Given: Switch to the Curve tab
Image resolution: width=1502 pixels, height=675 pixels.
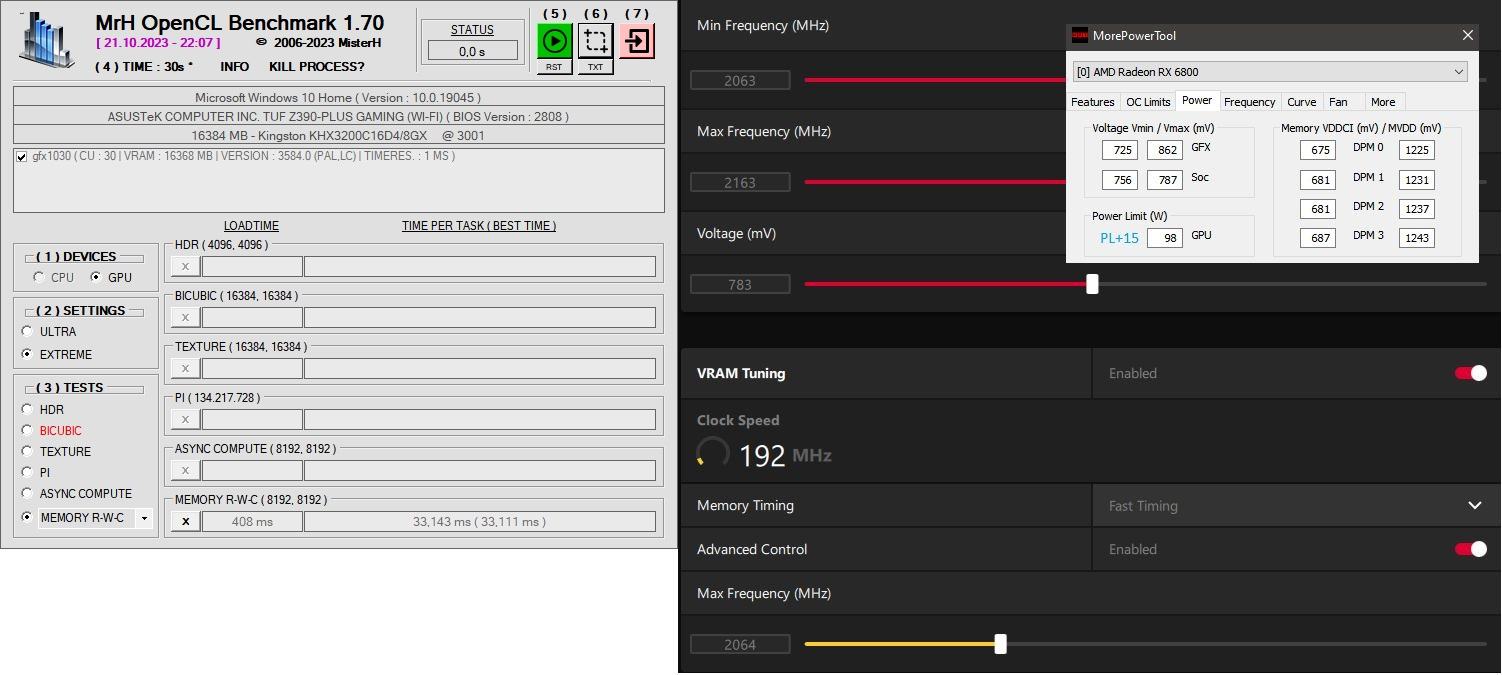Looking at the screenshot, I should [1301, 102].
